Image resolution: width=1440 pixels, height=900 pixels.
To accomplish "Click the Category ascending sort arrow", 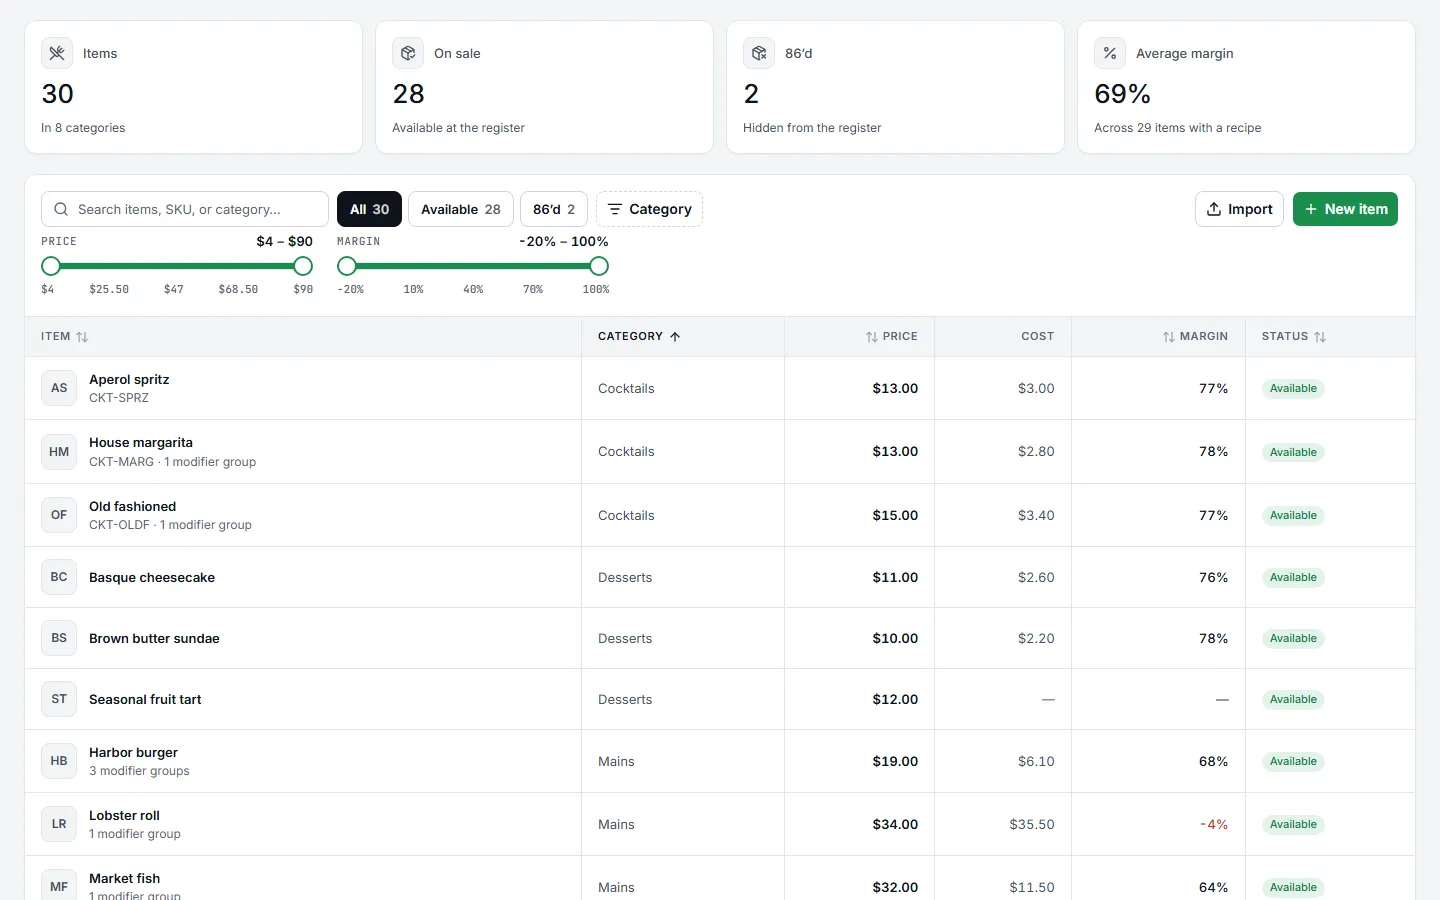I will 675,337.
